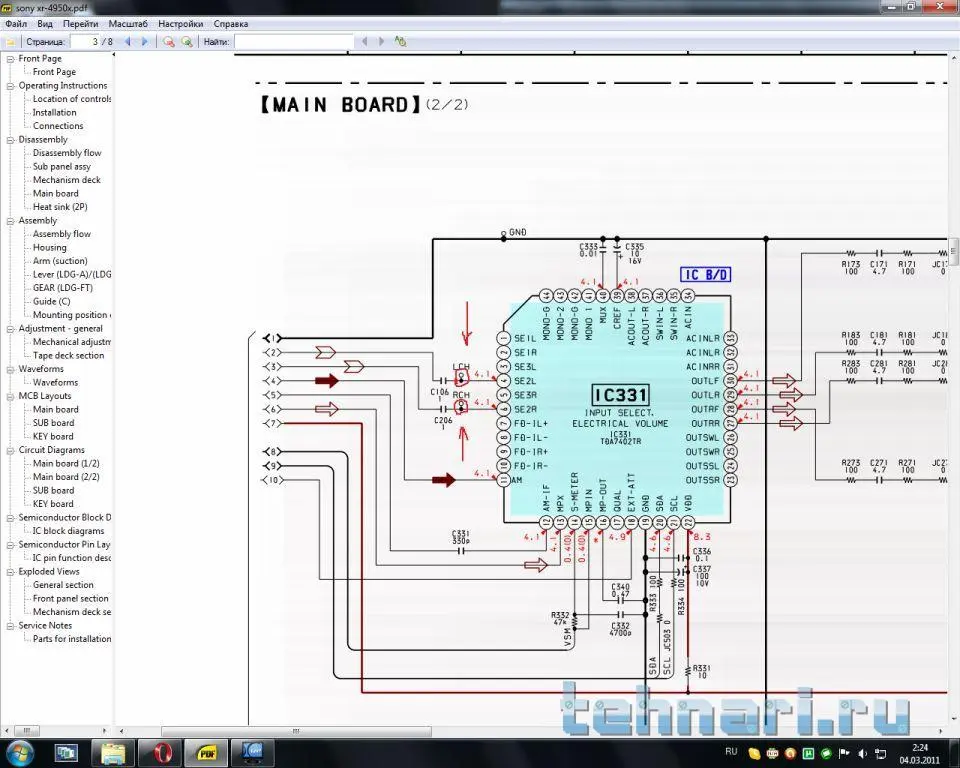Zoom in using green magnifier icon
This screenshot has height=768, width=960.
click(187, 42)
